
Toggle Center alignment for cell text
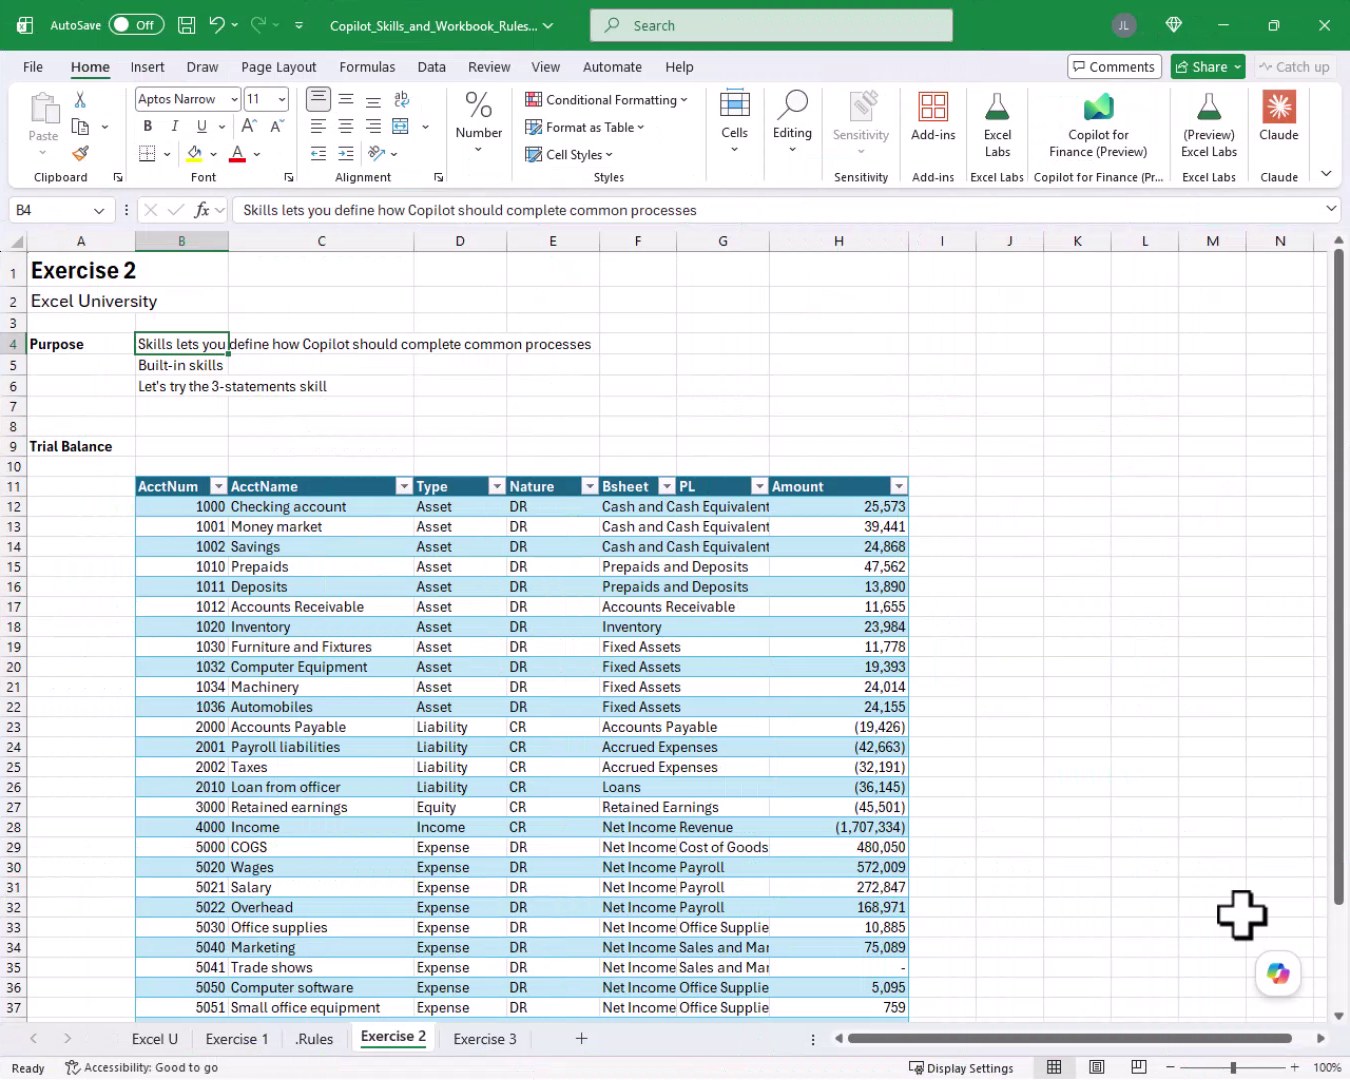coord(346,126)
